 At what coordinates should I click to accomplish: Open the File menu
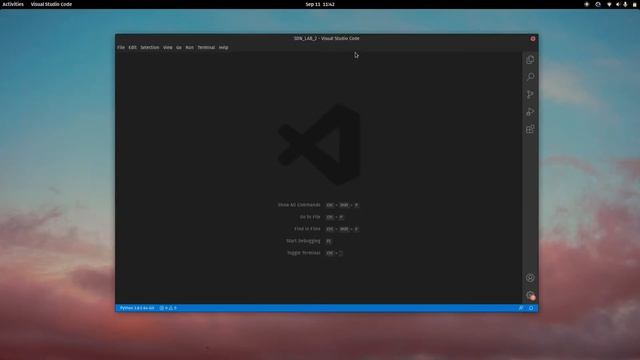tap(121, 47)
